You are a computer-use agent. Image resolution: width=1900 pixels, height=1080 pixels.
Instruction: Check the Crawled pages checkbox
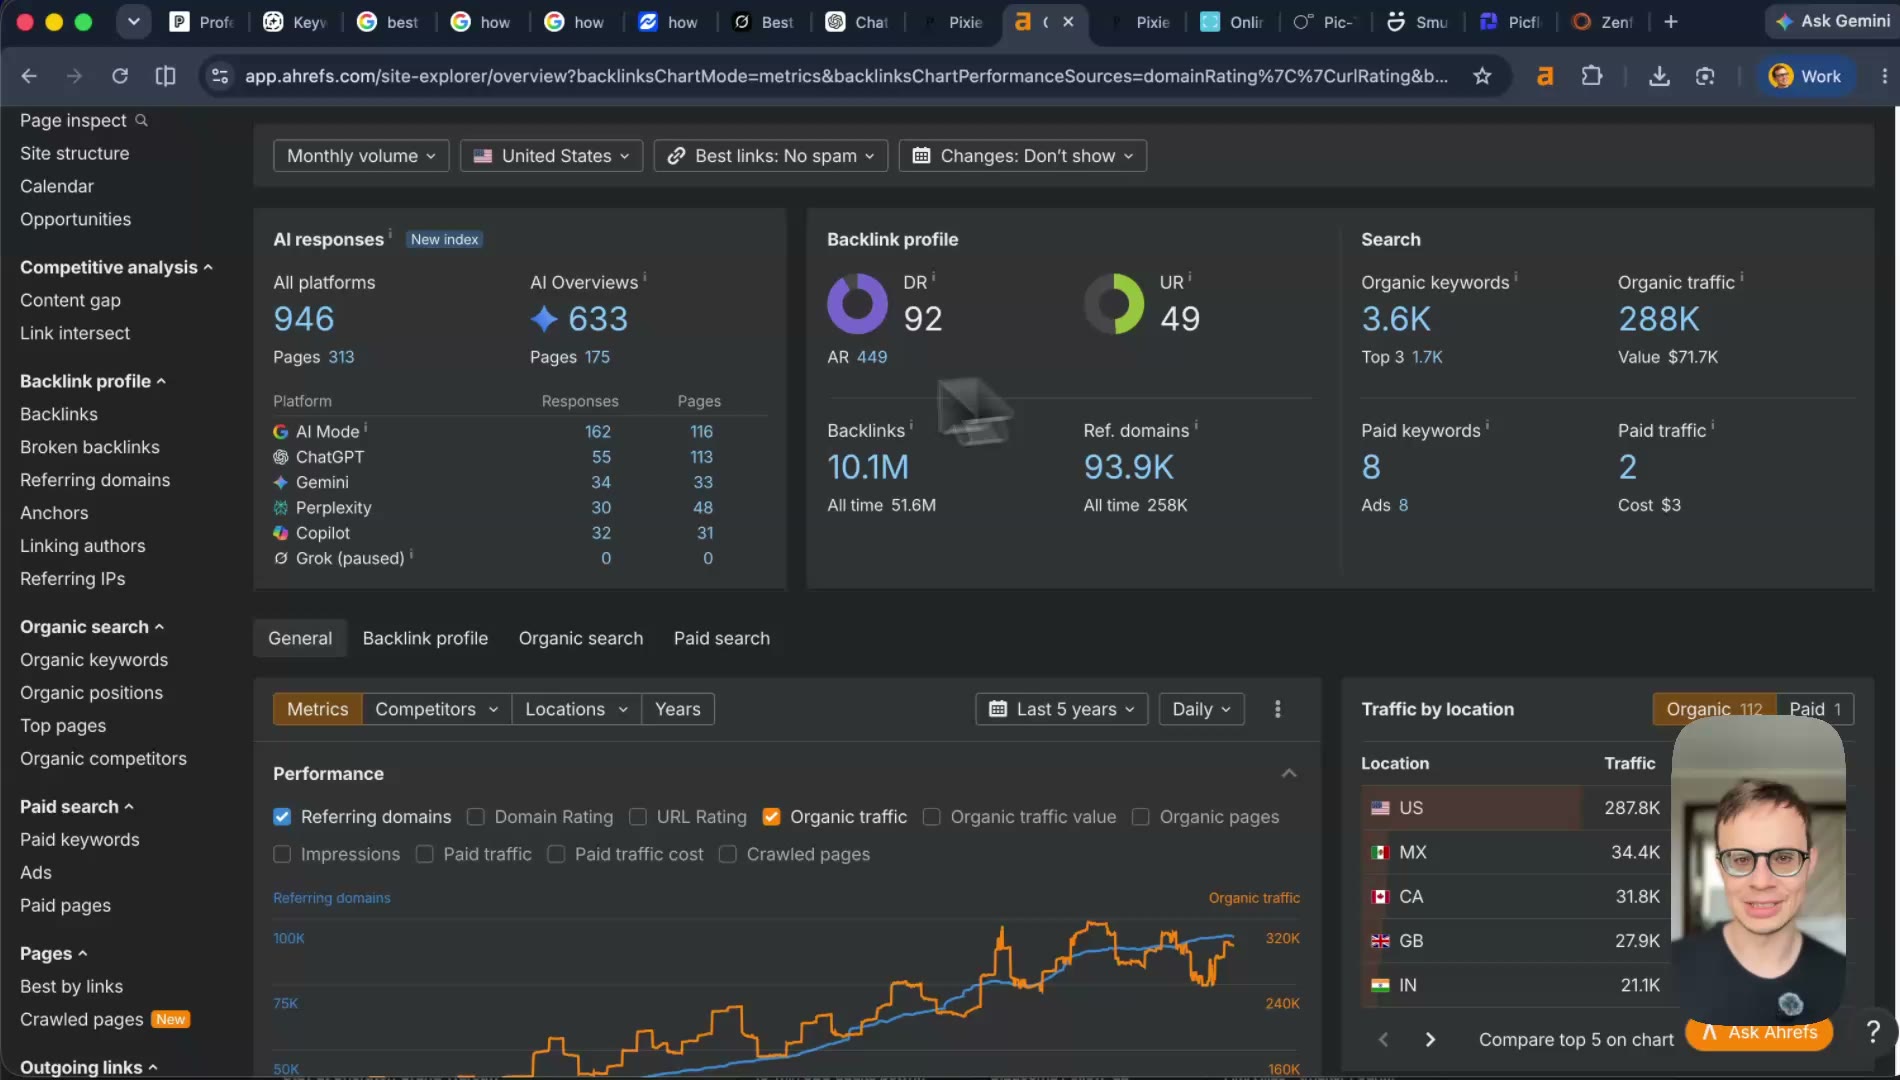click(x=728, y=854)
